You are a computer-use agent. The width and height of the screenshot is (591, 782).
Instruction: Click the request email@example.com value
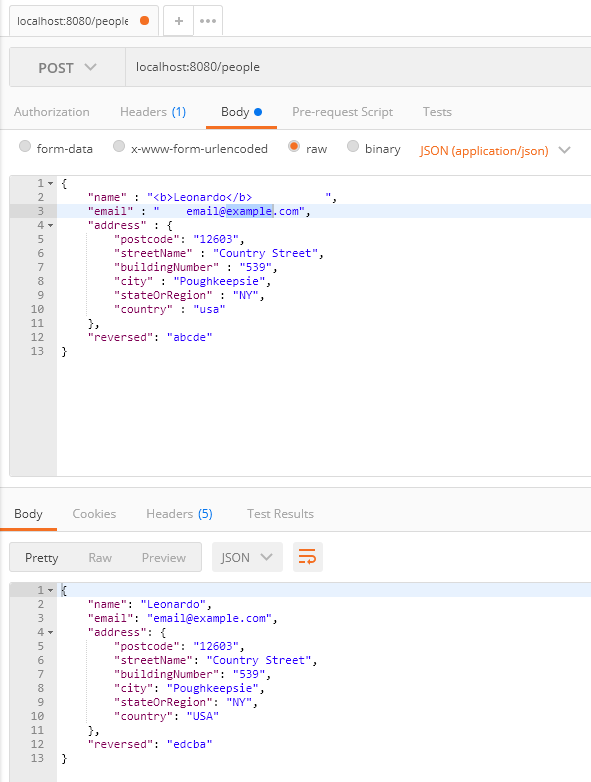point(242,211)
